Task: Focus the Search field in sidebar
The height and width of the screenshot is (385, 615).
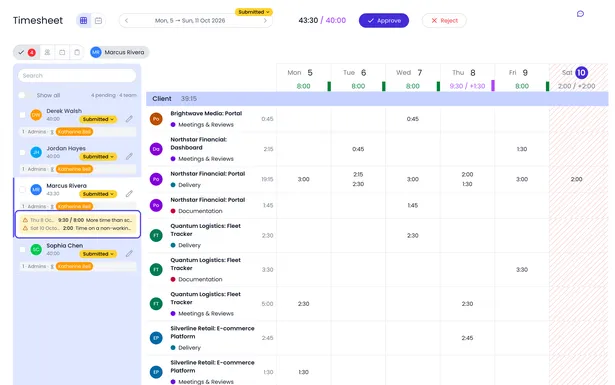Action: tap(77, 75)
